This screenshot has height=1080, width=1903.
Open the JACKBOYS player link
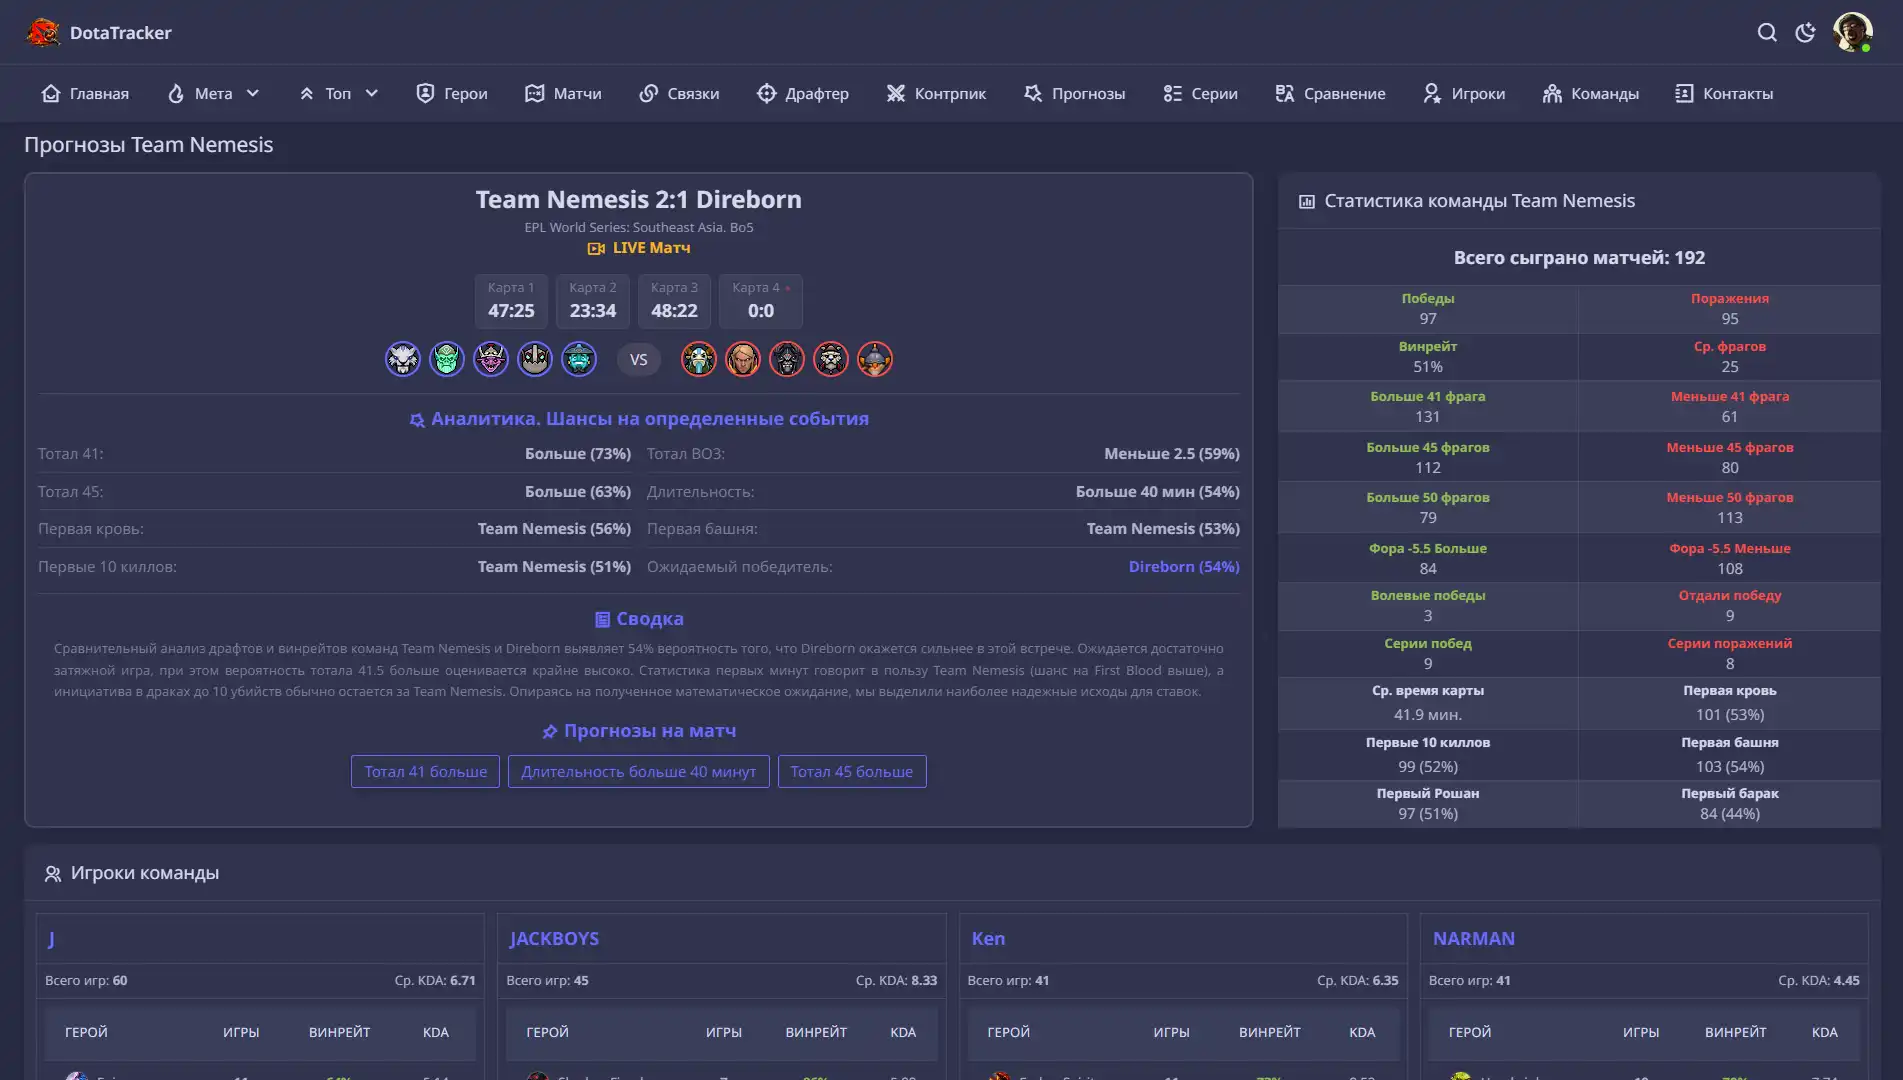click(x=554, y=939)
